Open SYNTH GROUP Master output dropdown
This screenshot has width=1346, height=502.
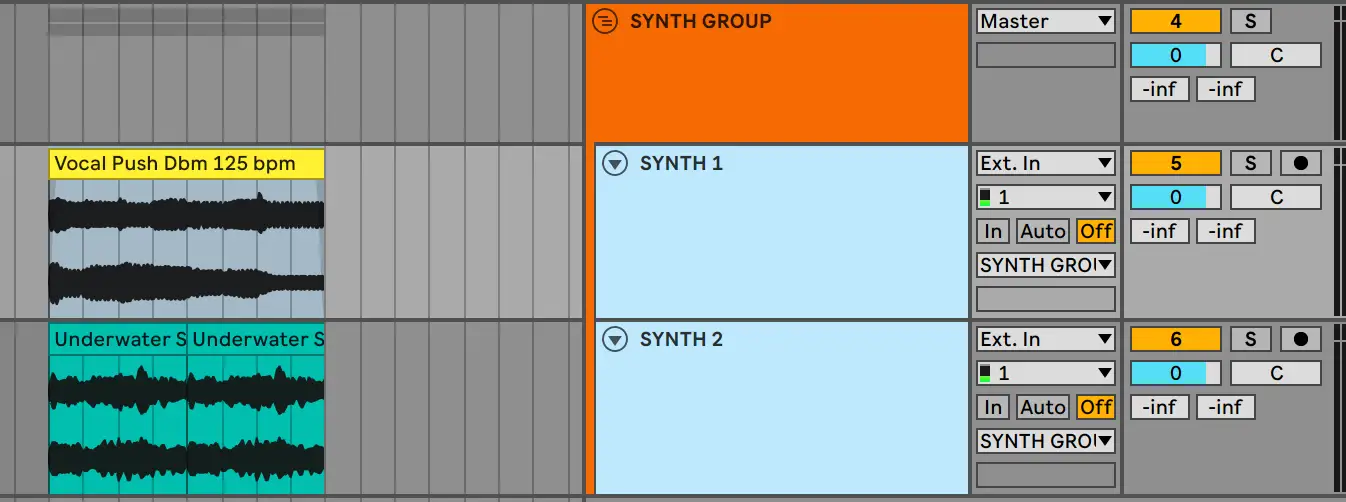pyautogui.click(x=1045, y=21)
